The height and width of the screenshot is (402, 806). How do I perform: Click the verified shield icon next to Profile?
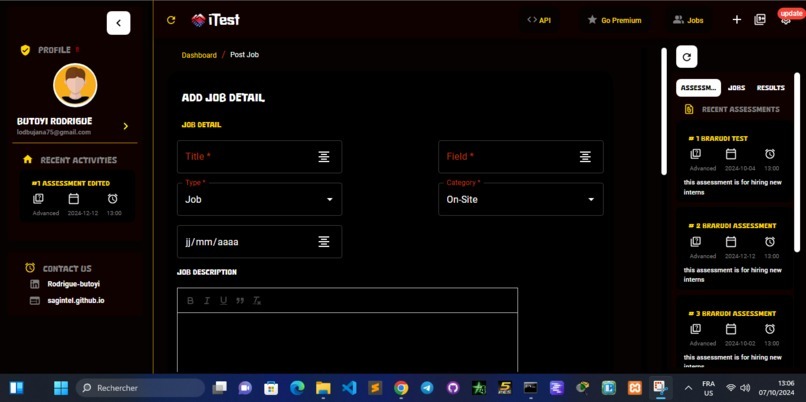[25, 50]
